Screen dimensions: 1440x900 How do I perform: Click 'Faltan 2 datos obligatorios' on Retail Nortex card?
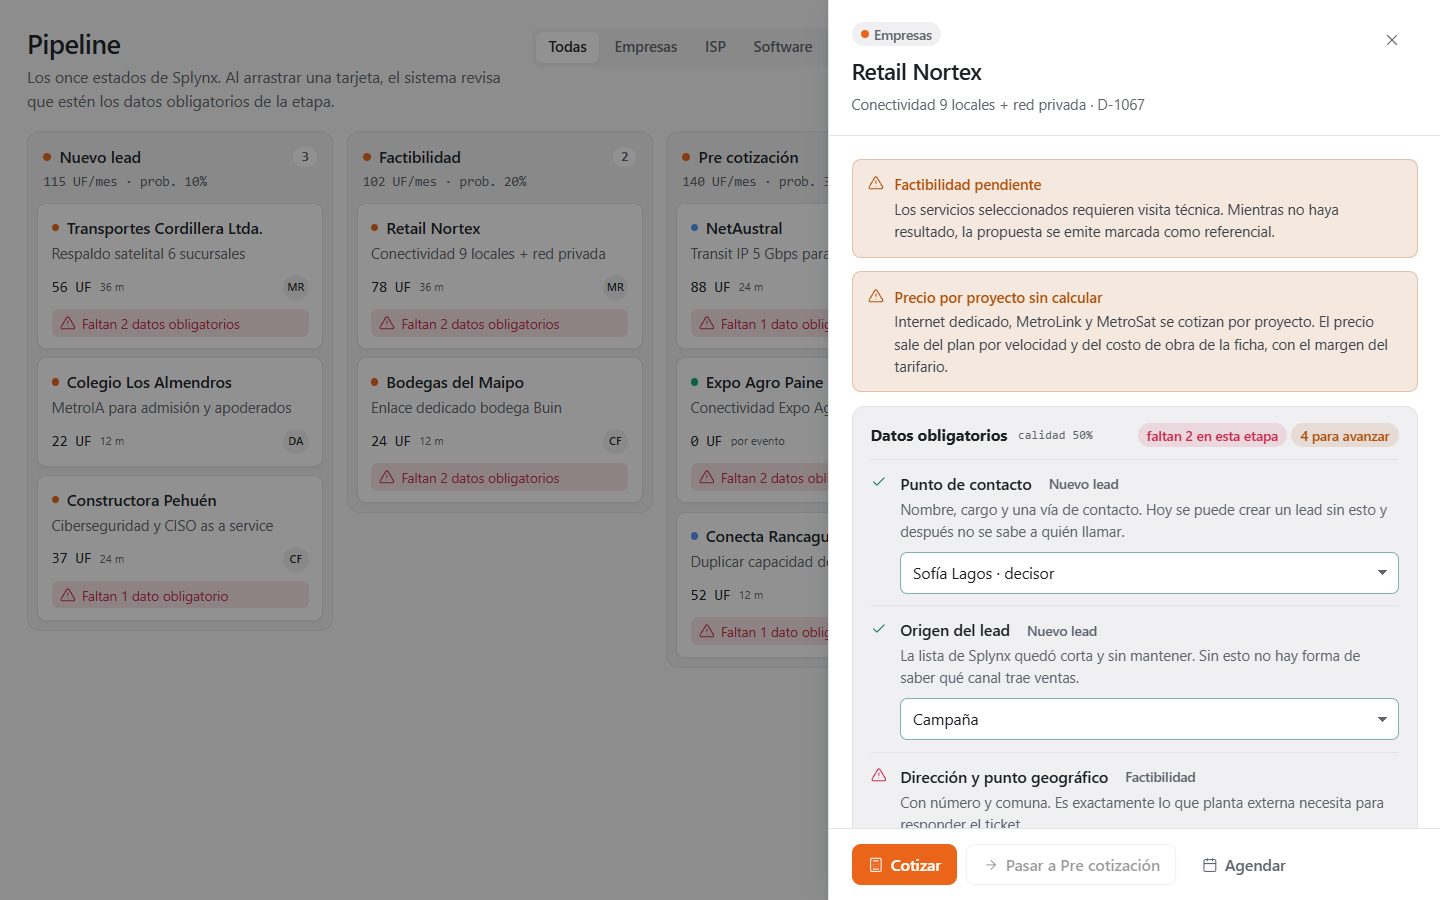(x=499, y=324)
